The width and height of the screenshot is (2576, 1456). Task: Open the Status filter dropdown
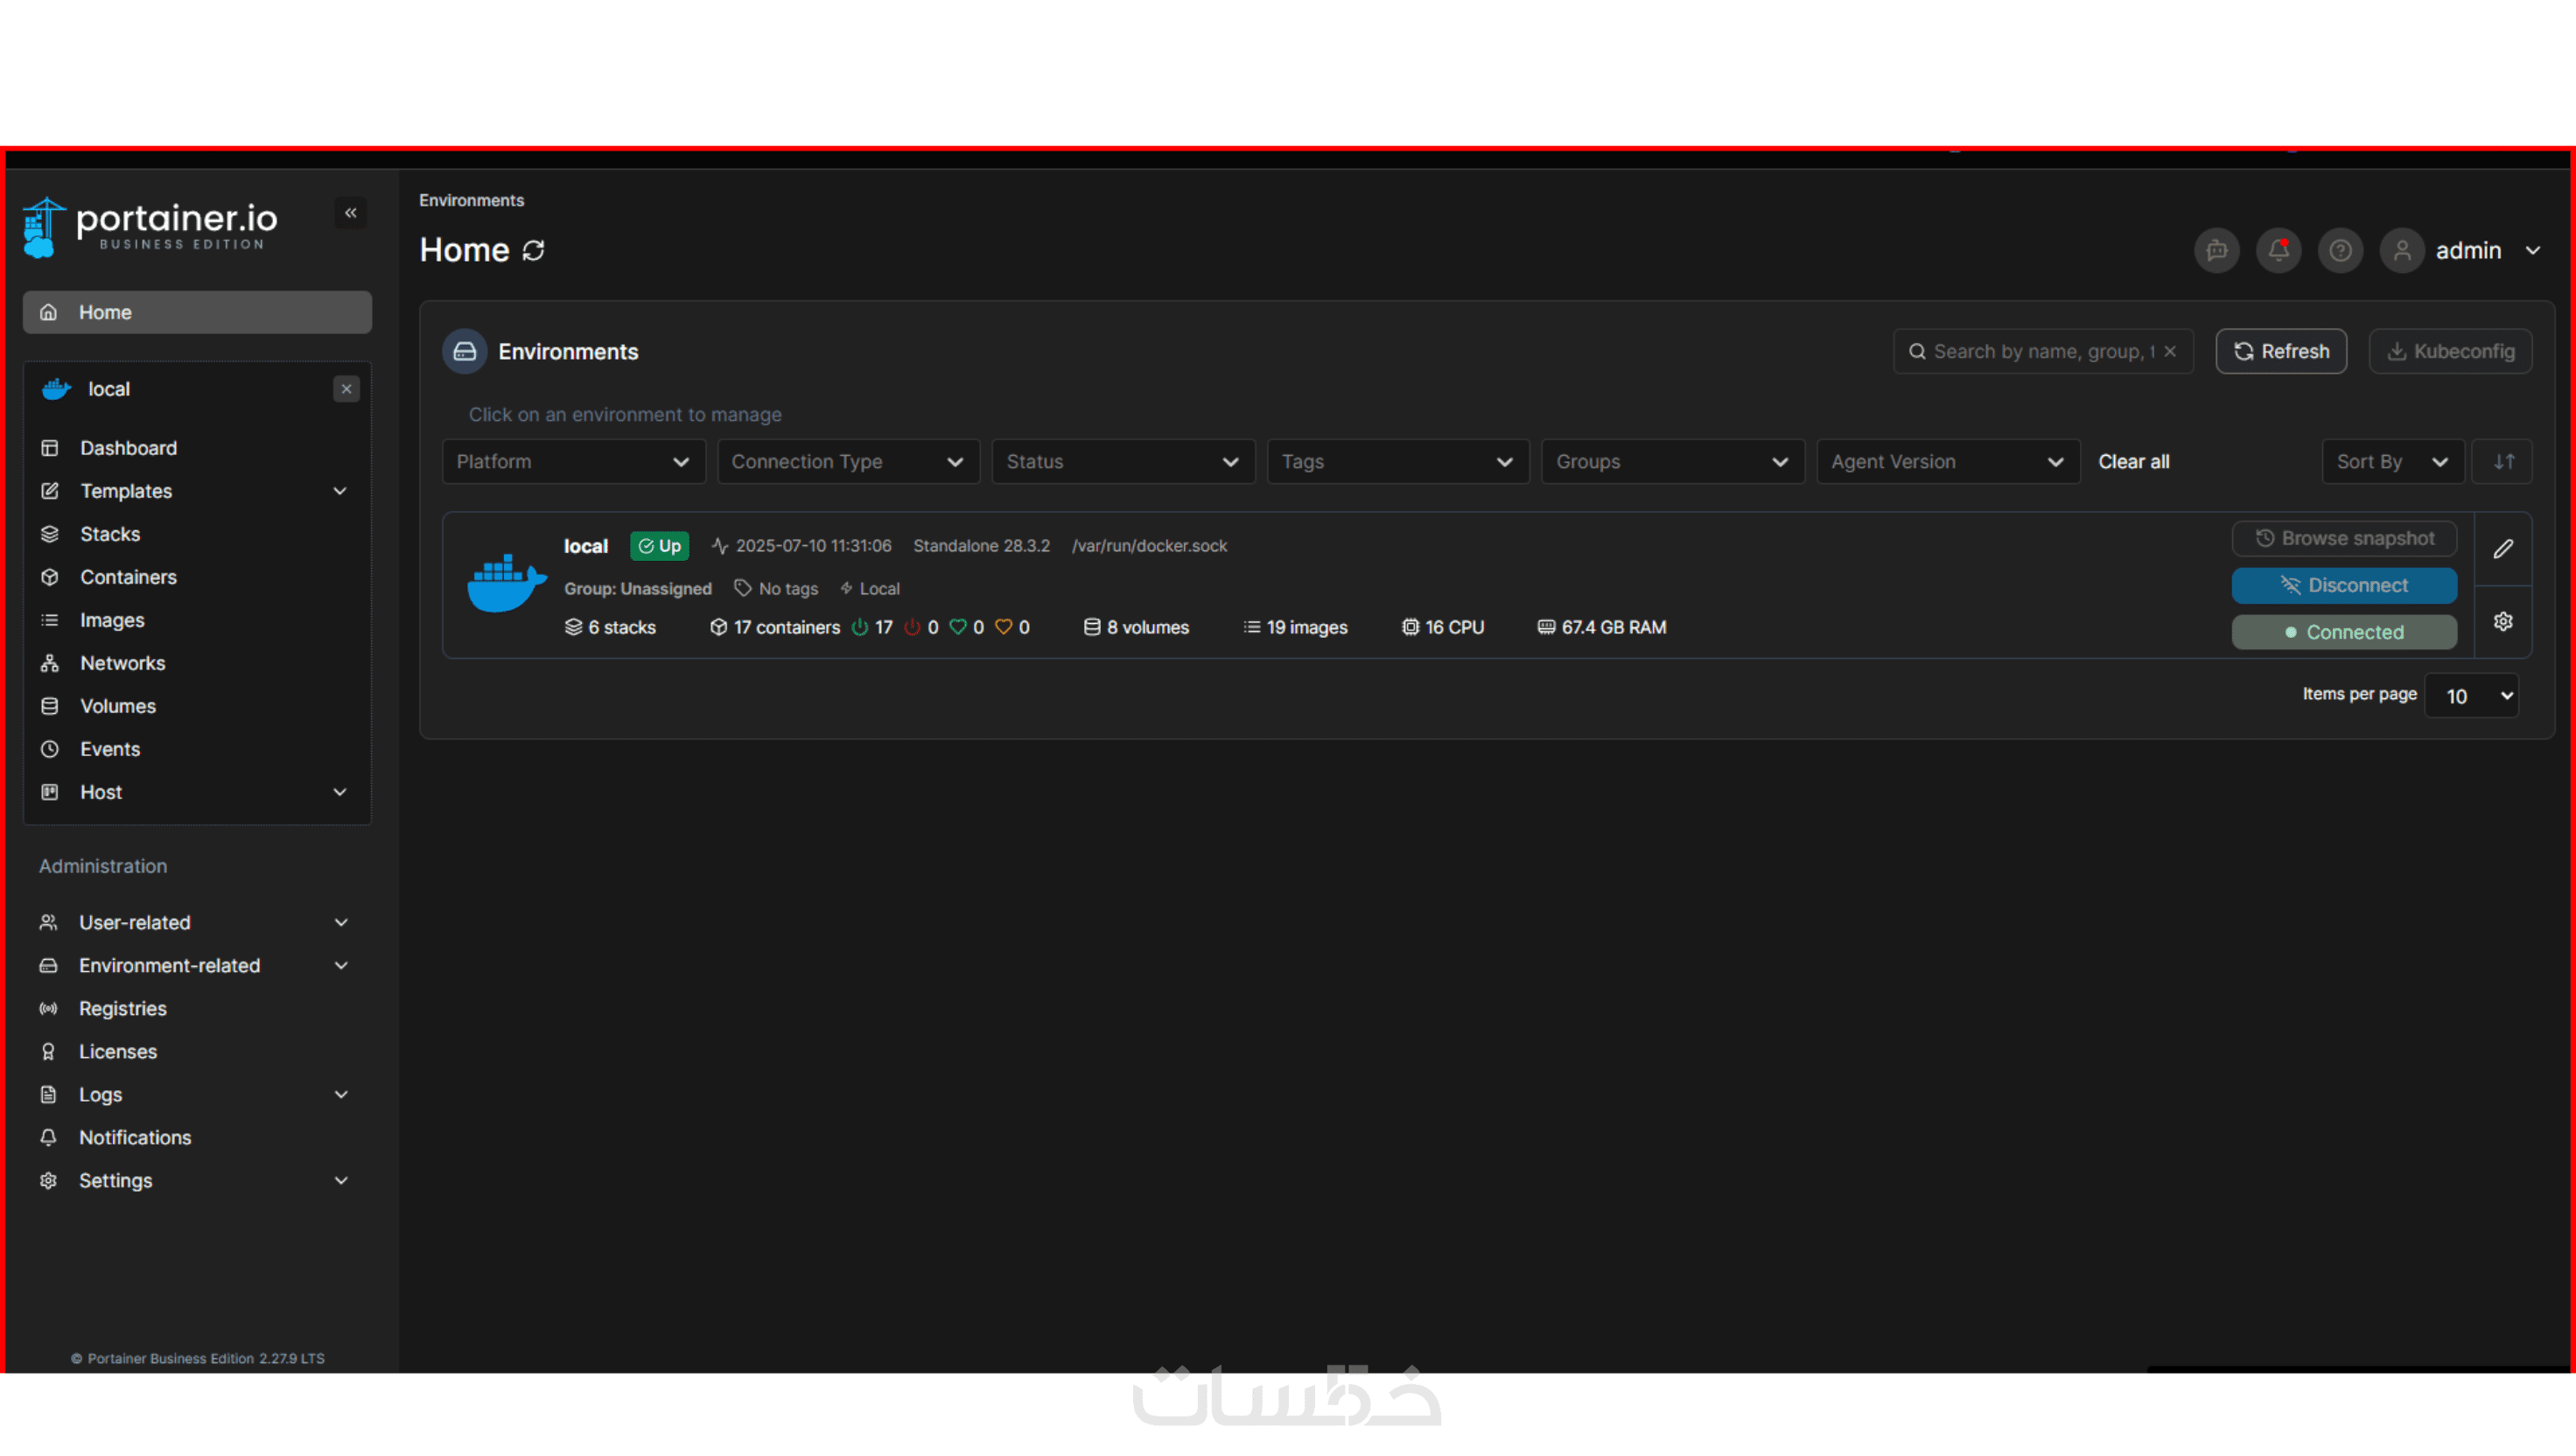pyautogui.click(x=1122, y=462)
